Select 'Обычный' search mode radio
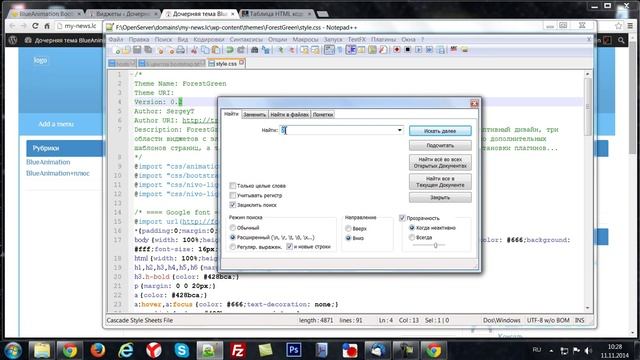 [x=233, y=228]
